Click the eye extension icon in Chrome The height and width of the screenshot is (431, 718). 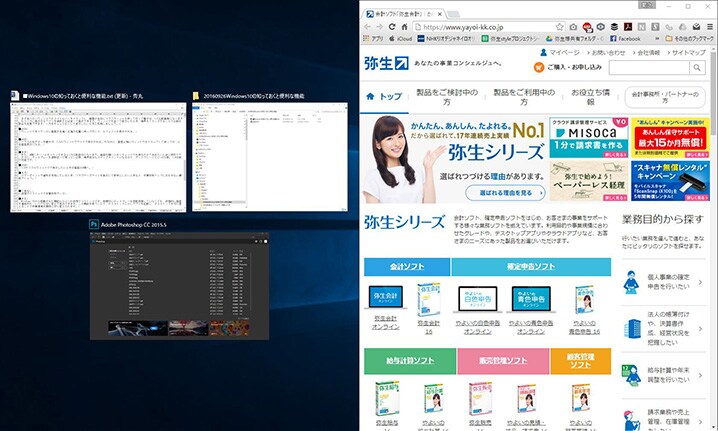point(601,27)
